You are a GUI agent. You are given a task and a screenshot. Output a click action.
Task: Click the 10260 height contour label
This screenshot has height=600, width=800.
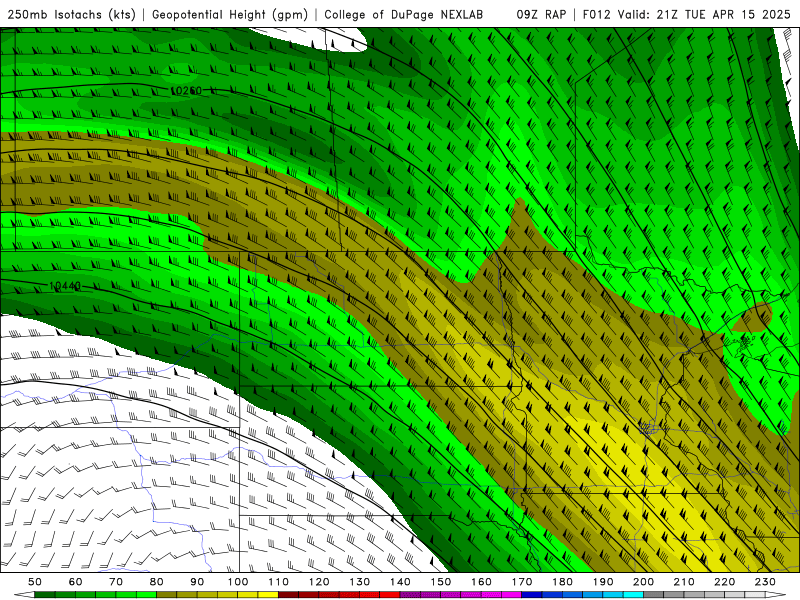(186, 91)
